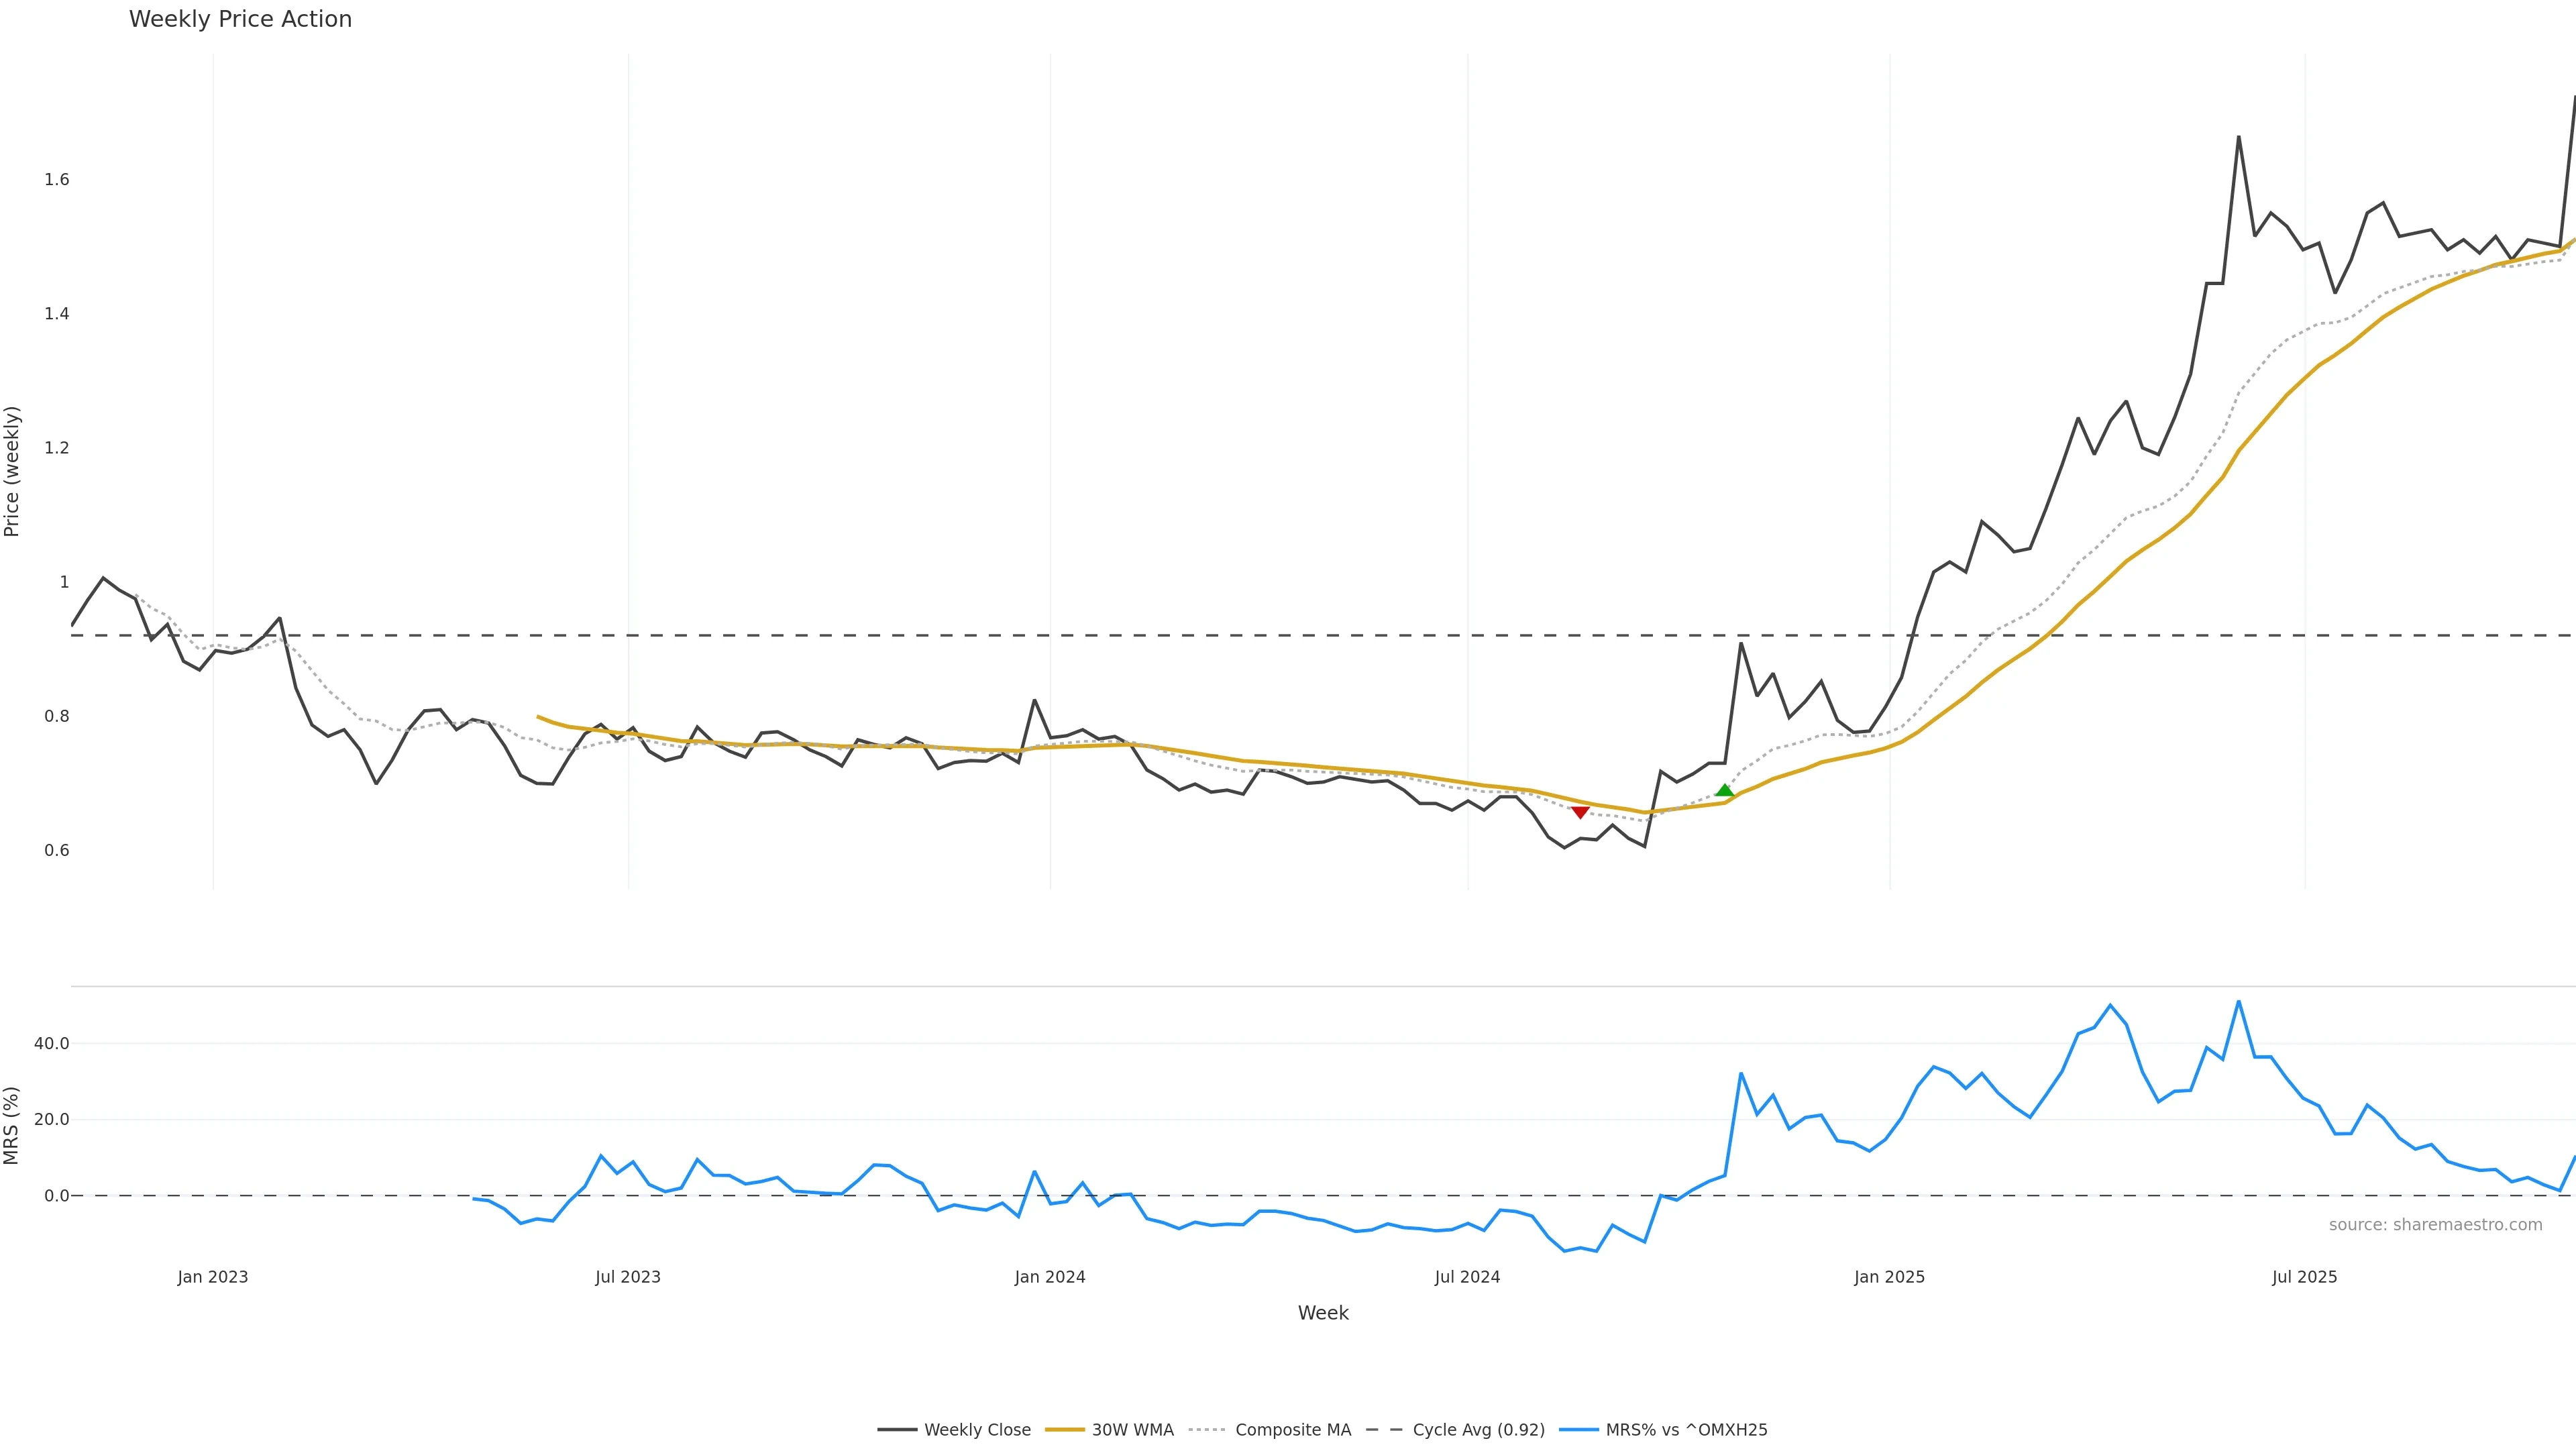The image size is (2576, 1449).
Task: Click the Jan 2023 x-axis tick label
Action: coord(212,1277)
